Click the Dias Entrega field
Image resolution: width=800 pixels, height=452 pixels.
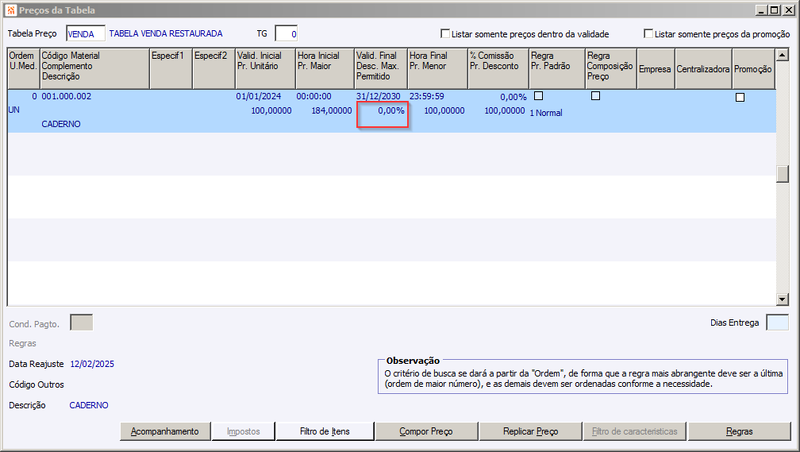[778, 323]
